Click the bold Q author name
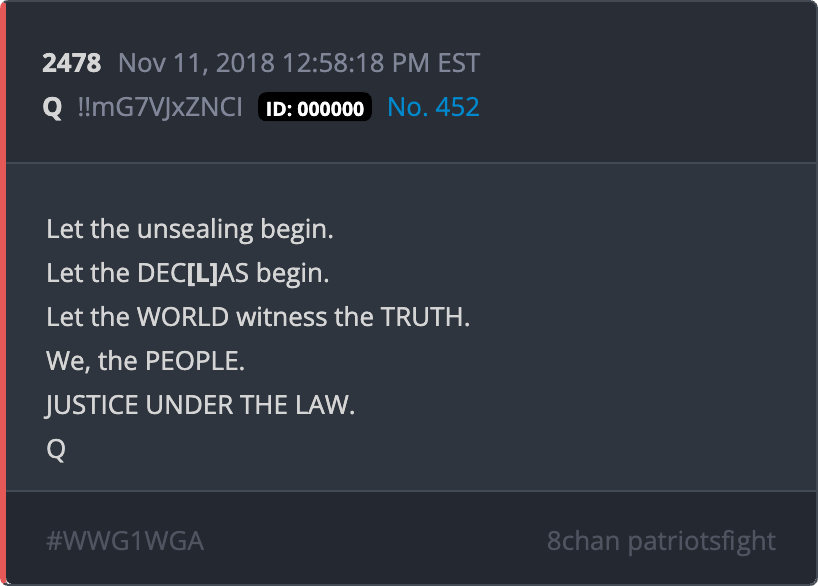The image size is (818, 586). pos(52,108)
